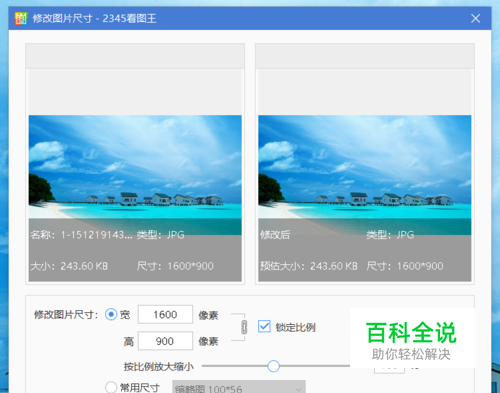
Task: Click the original image preview thumbnail
Action: [x=135, y=175]
